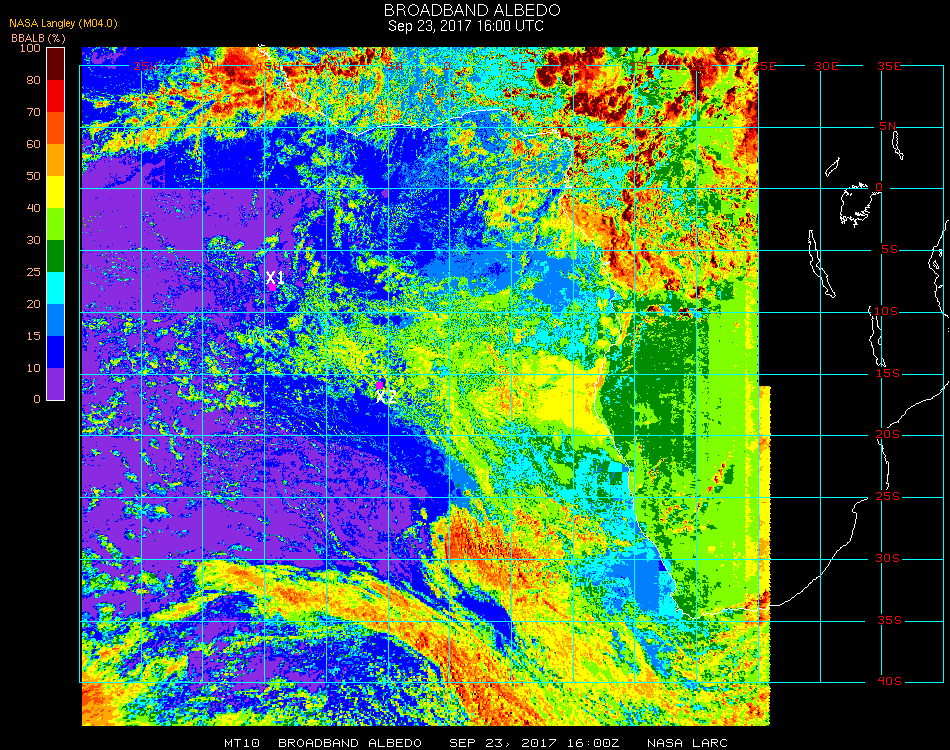
Task: Select dark blue 10–15 legend swatch
Action: [x=55, y=352]
